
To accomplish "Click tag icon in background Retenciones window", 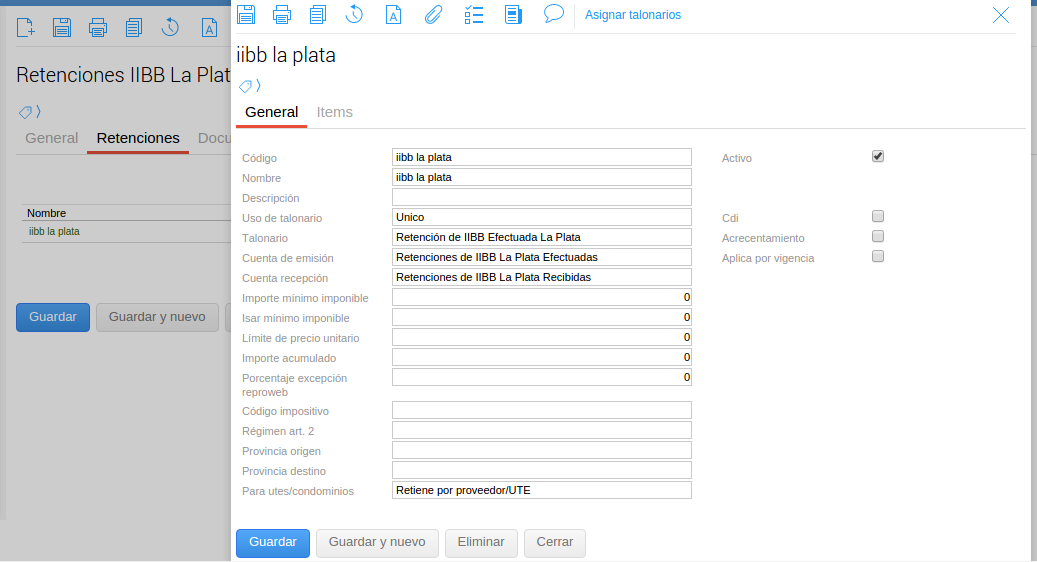I will click(25, 112).
